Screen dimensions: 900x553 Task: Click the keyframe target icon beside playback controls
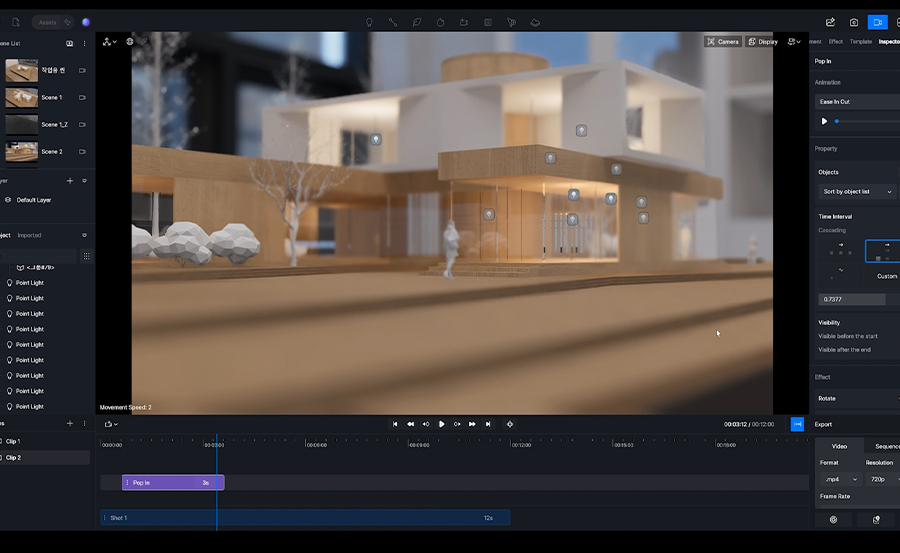coord(509,424)
